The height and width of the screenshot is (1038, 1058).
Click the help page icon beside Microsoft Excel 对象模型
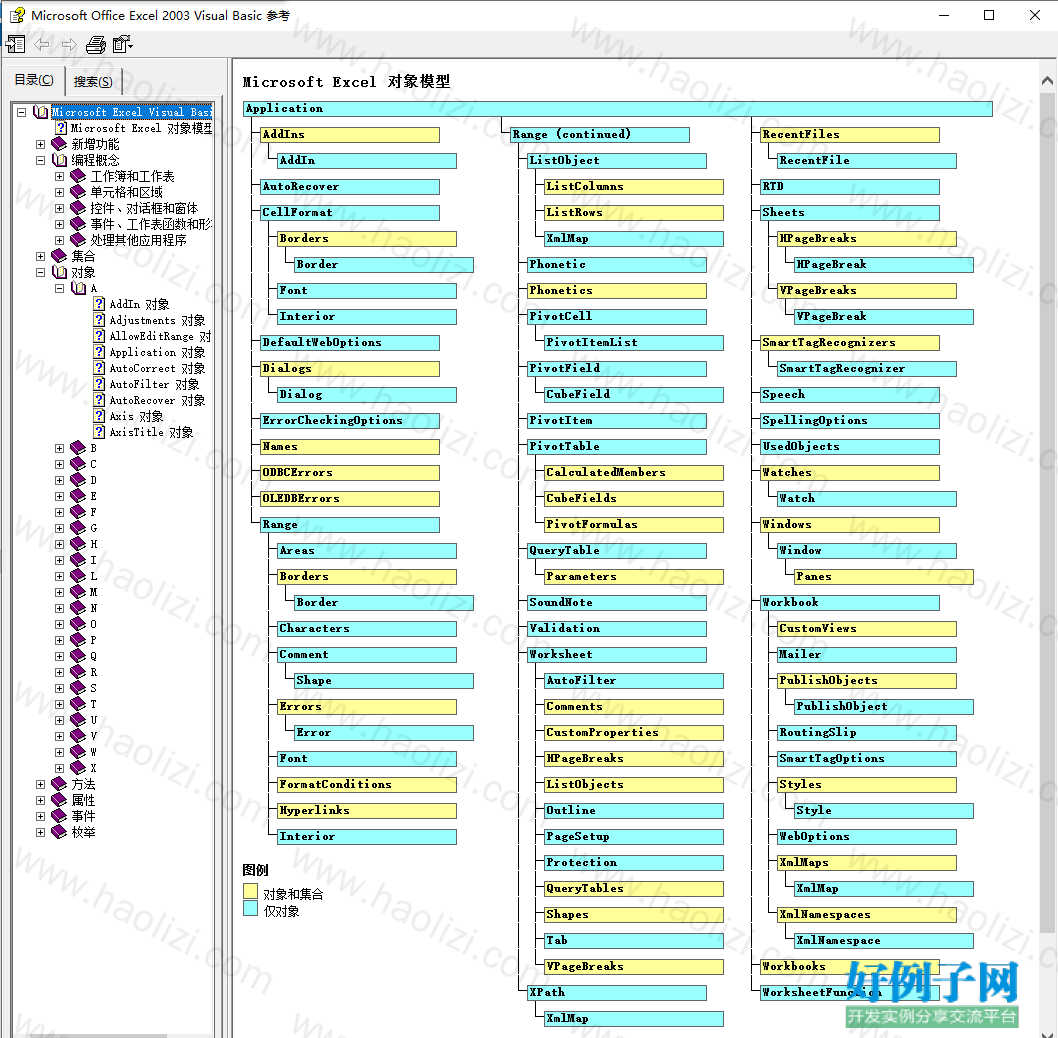61,128
